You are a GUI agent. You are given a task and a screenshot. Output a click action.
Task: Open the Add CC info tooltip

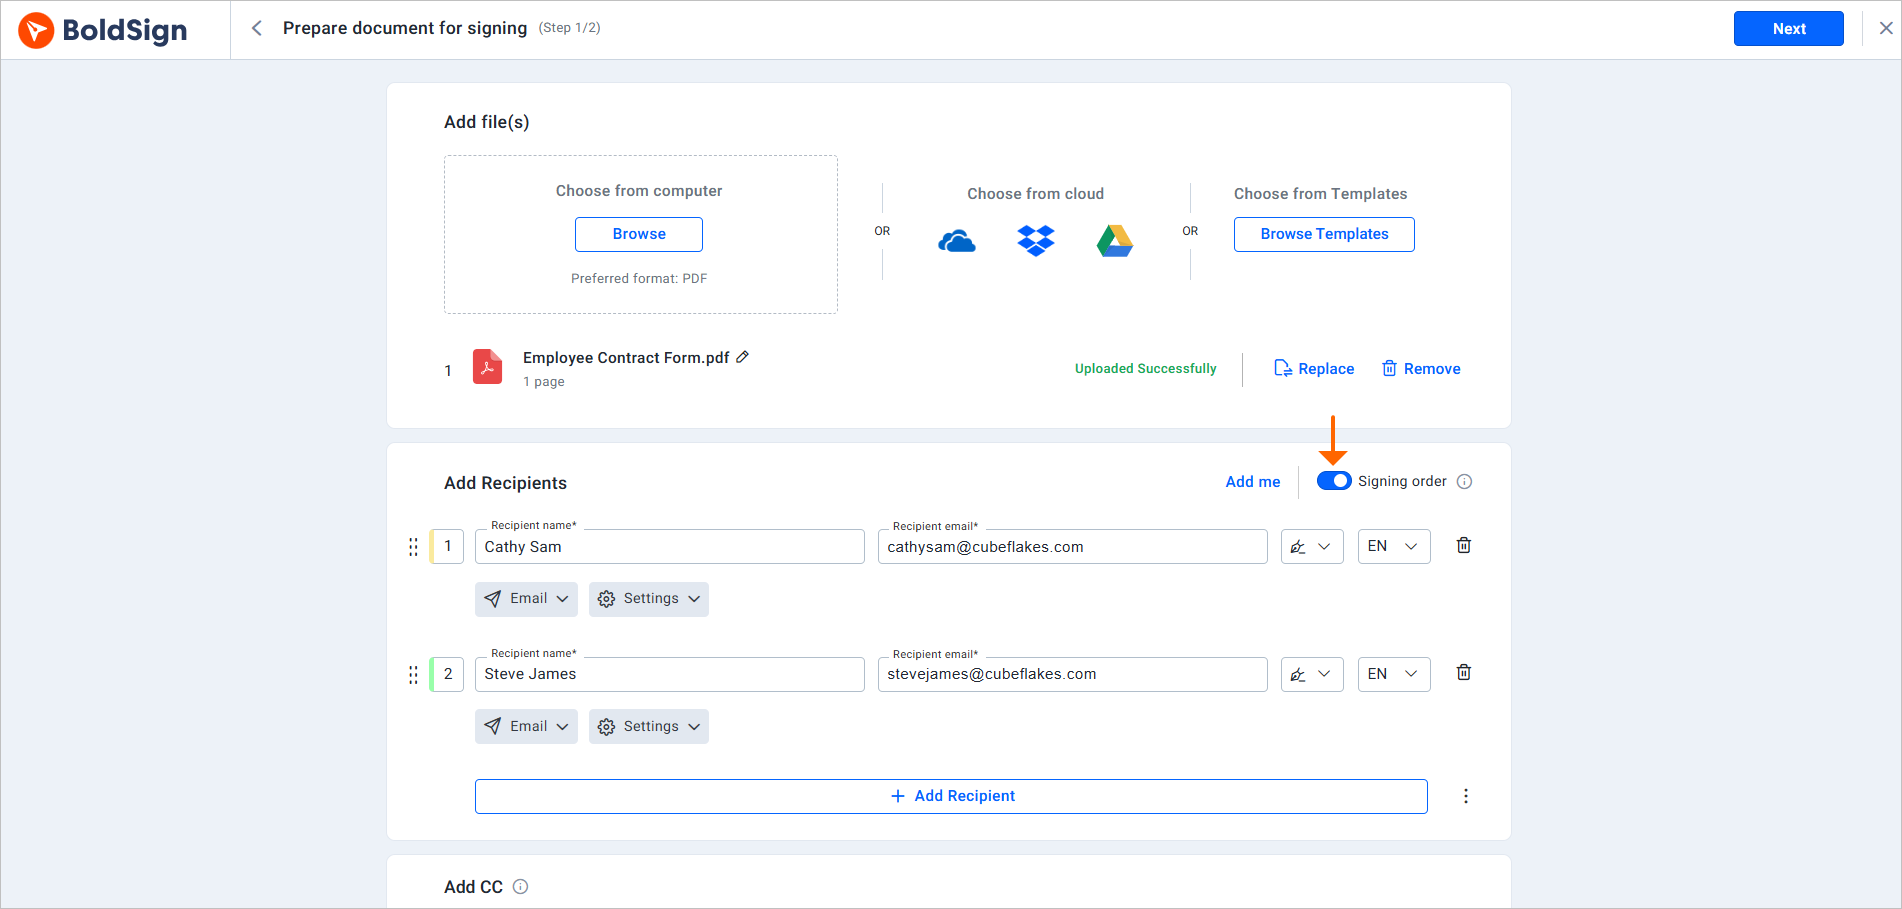(x=520, y=886)
